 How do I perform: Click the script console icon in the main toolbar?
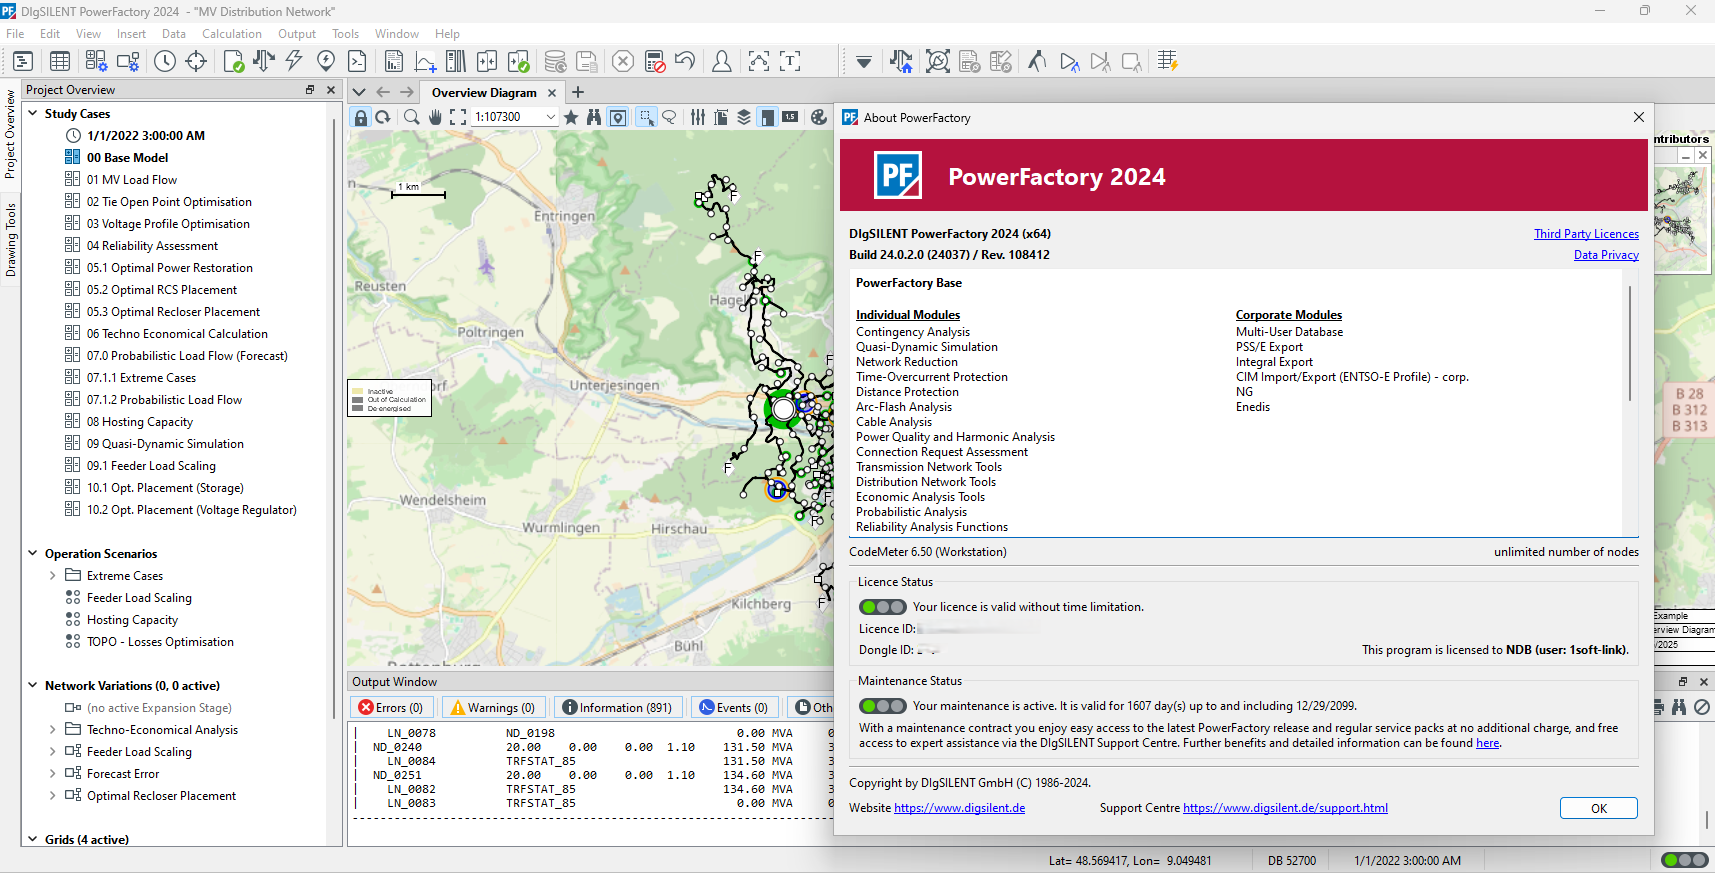tap(357, 61)
